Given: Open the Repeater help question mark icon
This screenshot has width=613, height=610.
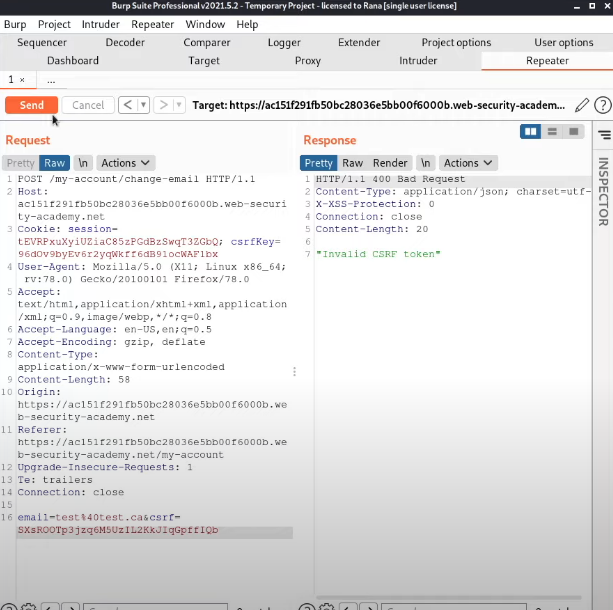Looking at the screenshot, I should pos(602,105).
